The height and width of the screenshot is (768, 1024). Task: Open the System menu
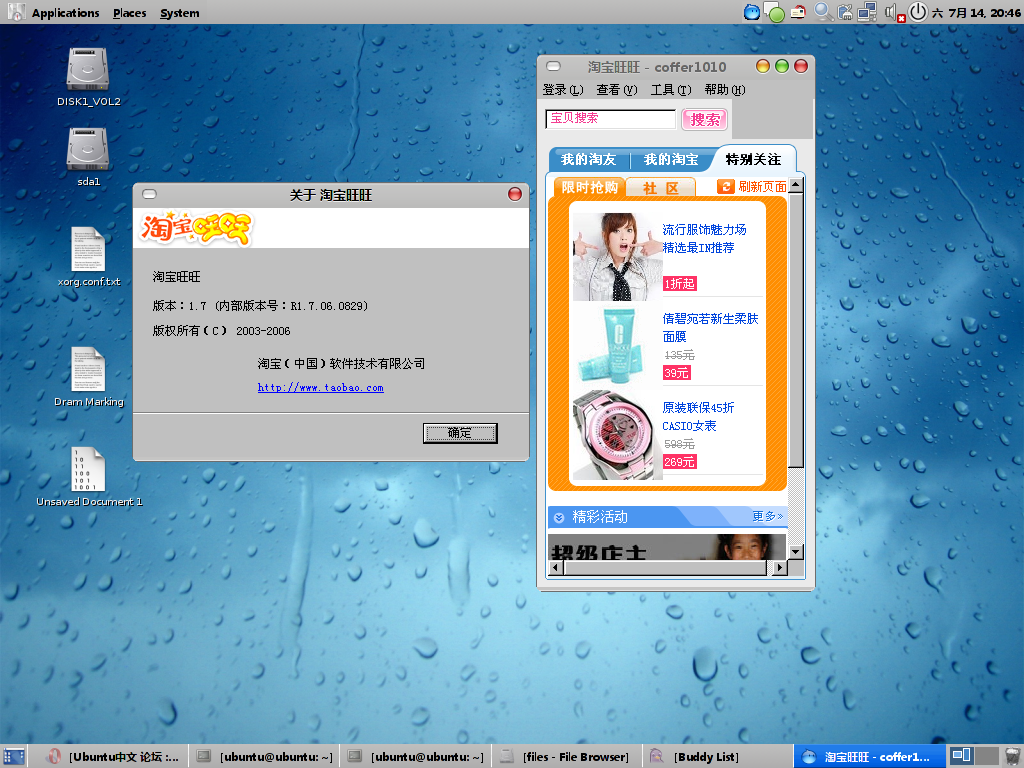180,12
